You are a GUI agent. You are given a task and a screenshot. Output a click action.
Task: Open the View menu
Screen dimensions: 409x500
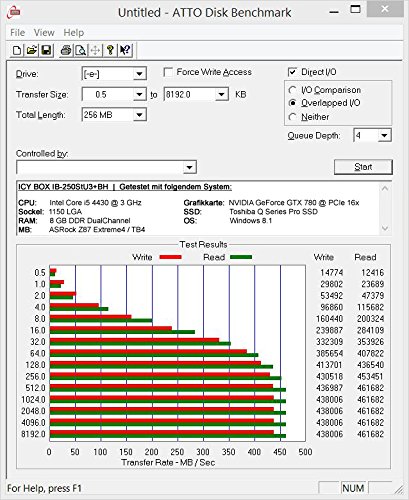44,33
